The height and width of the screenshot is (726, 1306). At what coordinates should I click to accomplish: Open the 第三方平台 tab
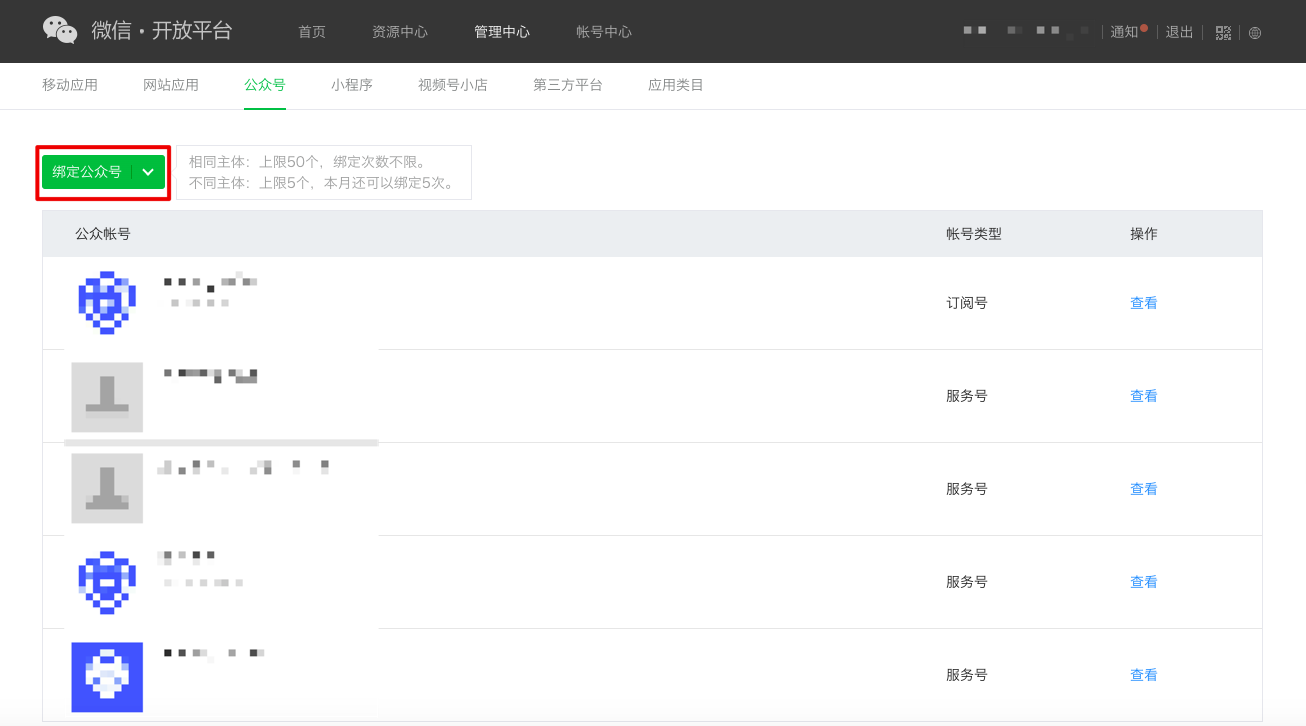568,85
